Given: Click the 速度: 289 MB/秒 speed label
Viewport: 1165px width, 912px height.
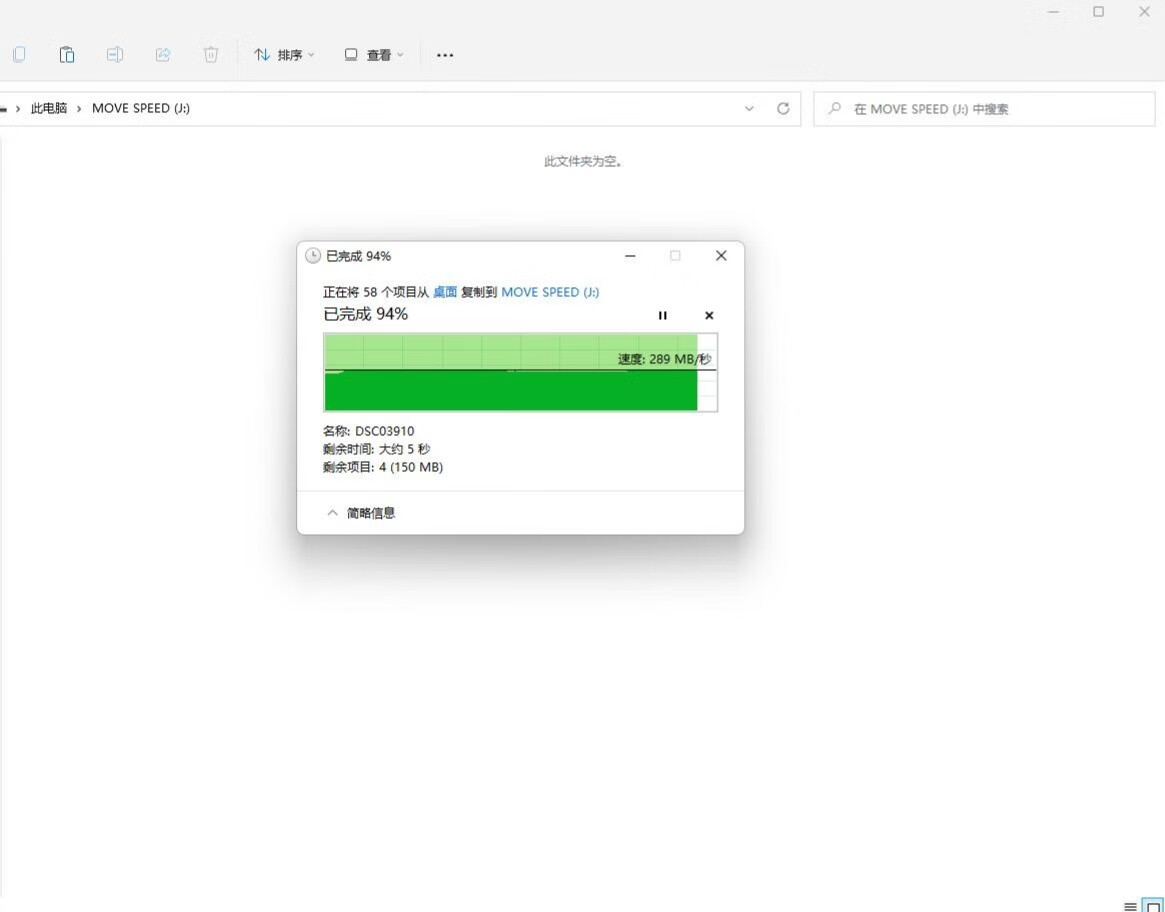Looking at the screenshot, I should 664,359.
